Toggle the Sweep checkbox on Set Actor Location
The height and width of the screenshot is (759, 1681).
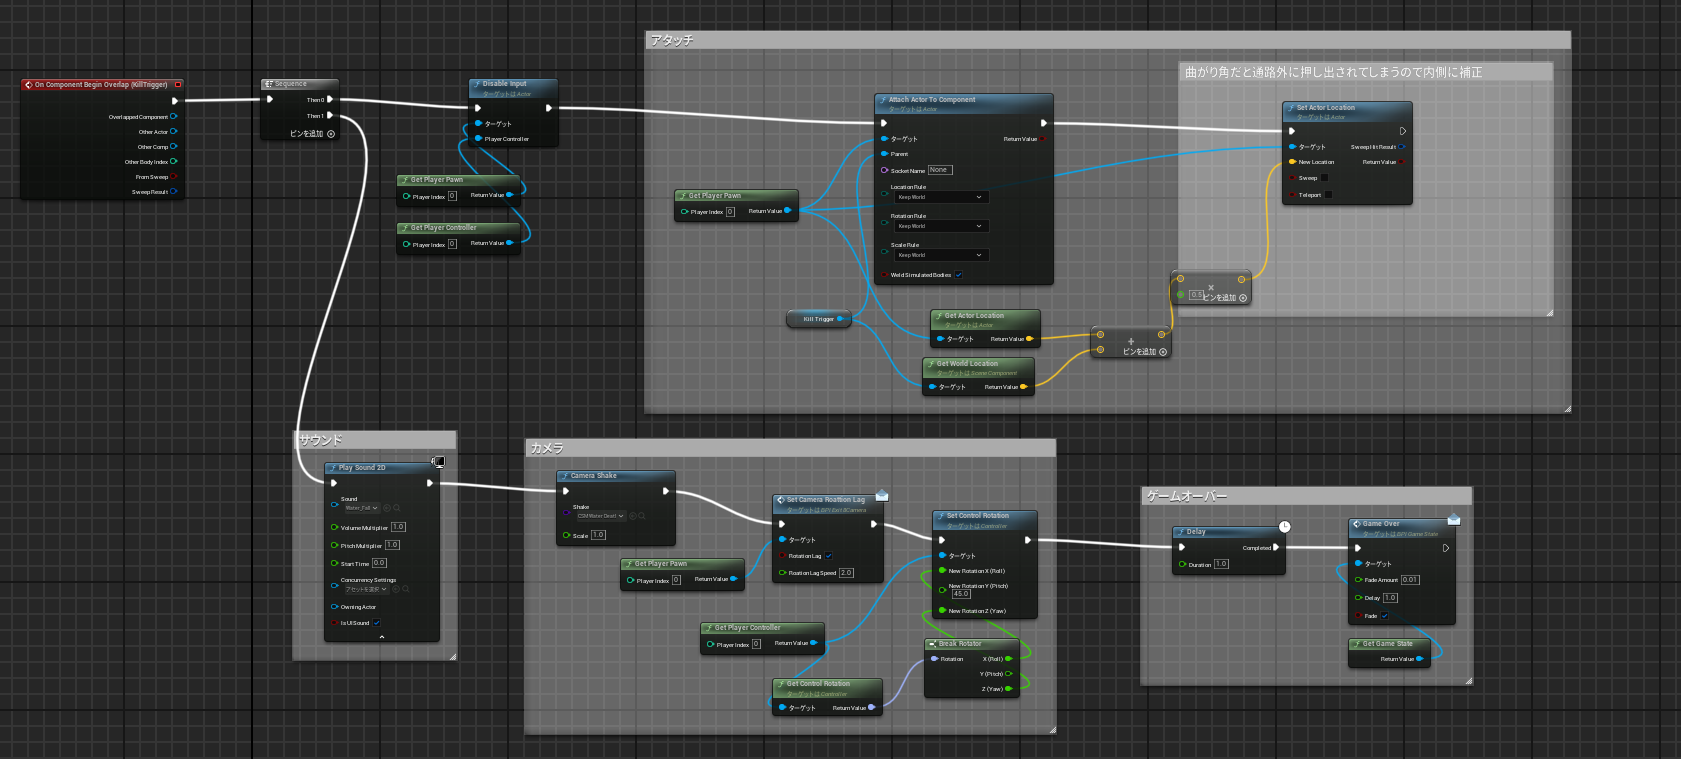[x=1325, y=178]
